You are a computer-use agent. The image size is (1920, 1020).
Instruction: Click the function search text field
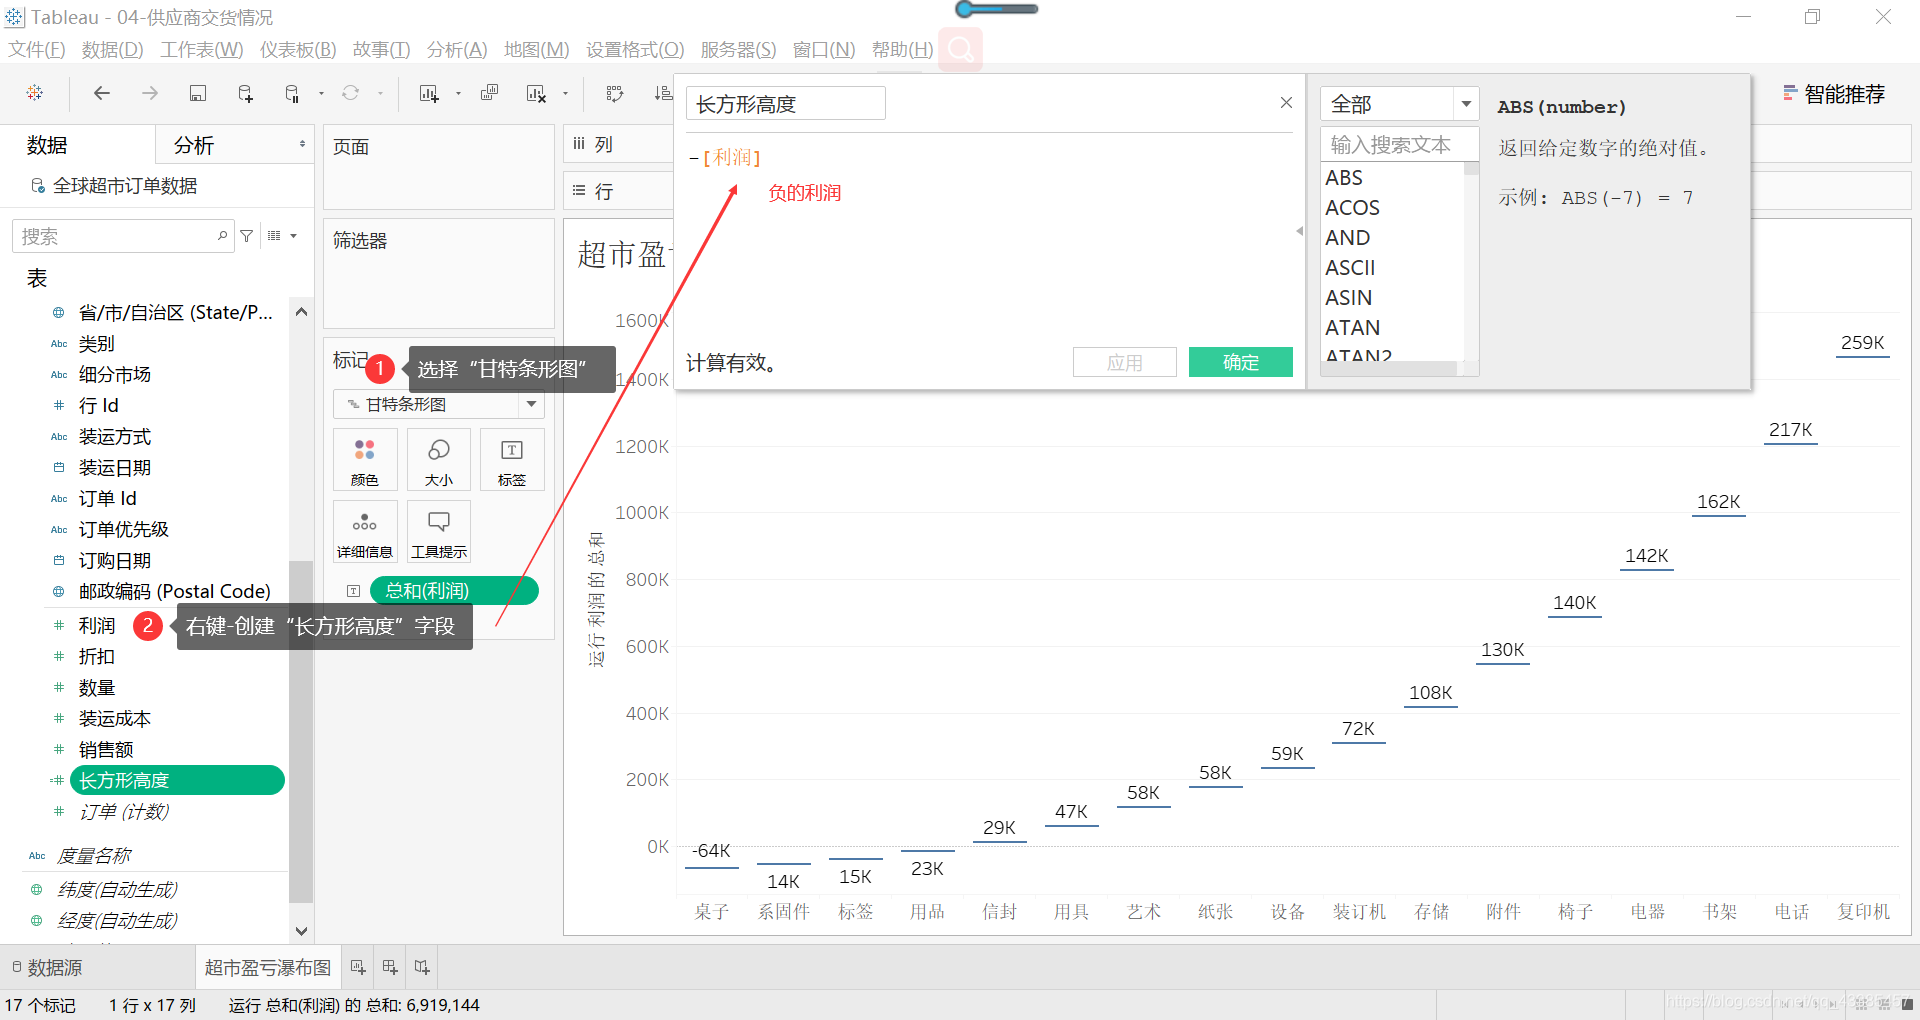tap(1399, 145)
